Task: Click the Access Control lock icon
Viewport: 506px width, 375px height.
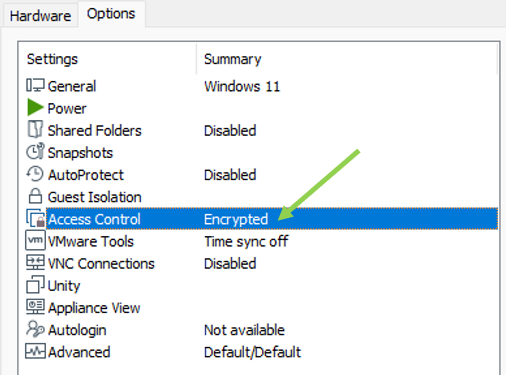Action: click(x=35, y=218)
